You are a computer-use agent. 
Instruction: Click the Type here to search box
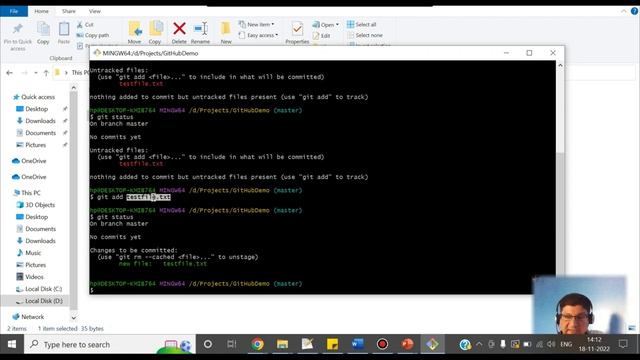pos(110,344)
